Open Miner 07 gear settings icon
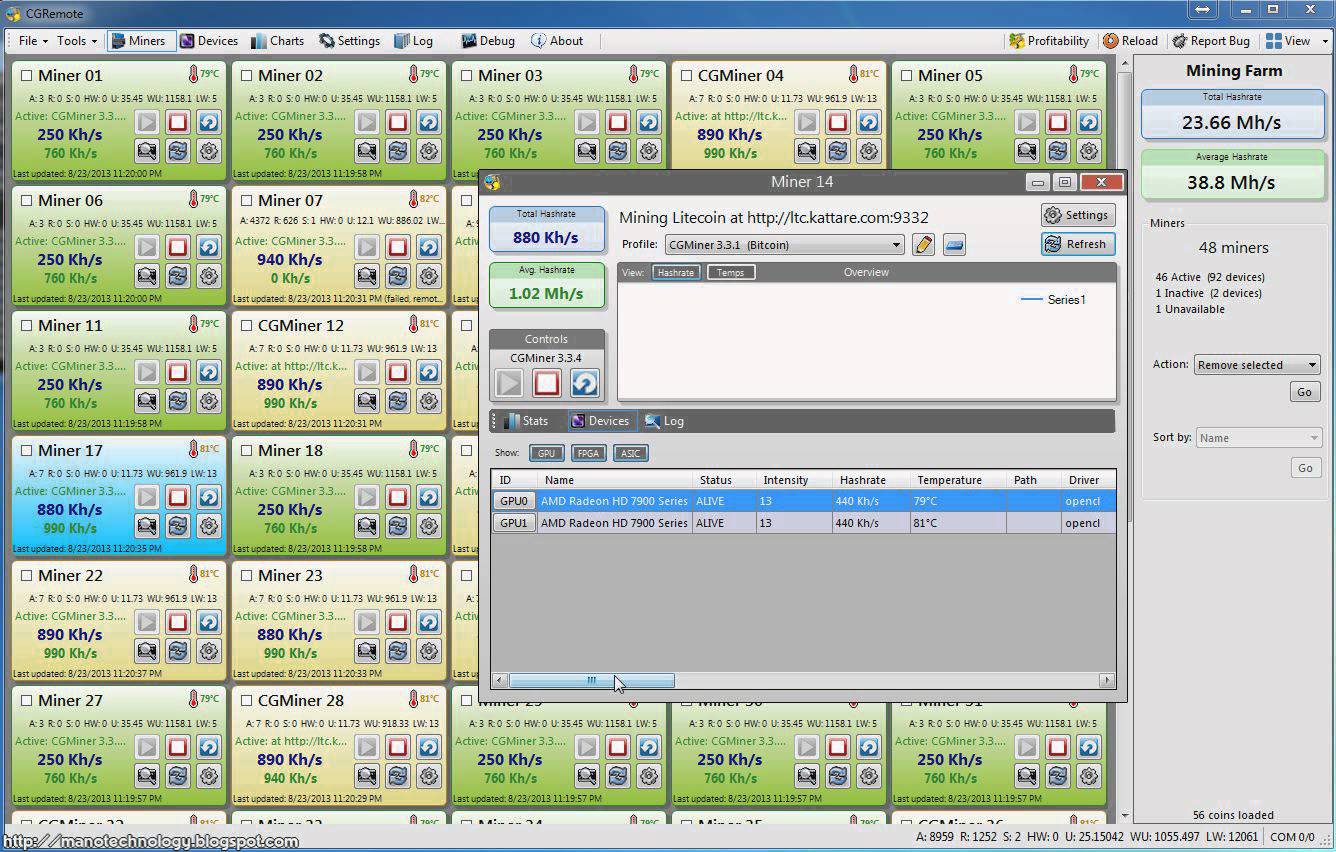The image size is (1336, 852). (429, 277)
